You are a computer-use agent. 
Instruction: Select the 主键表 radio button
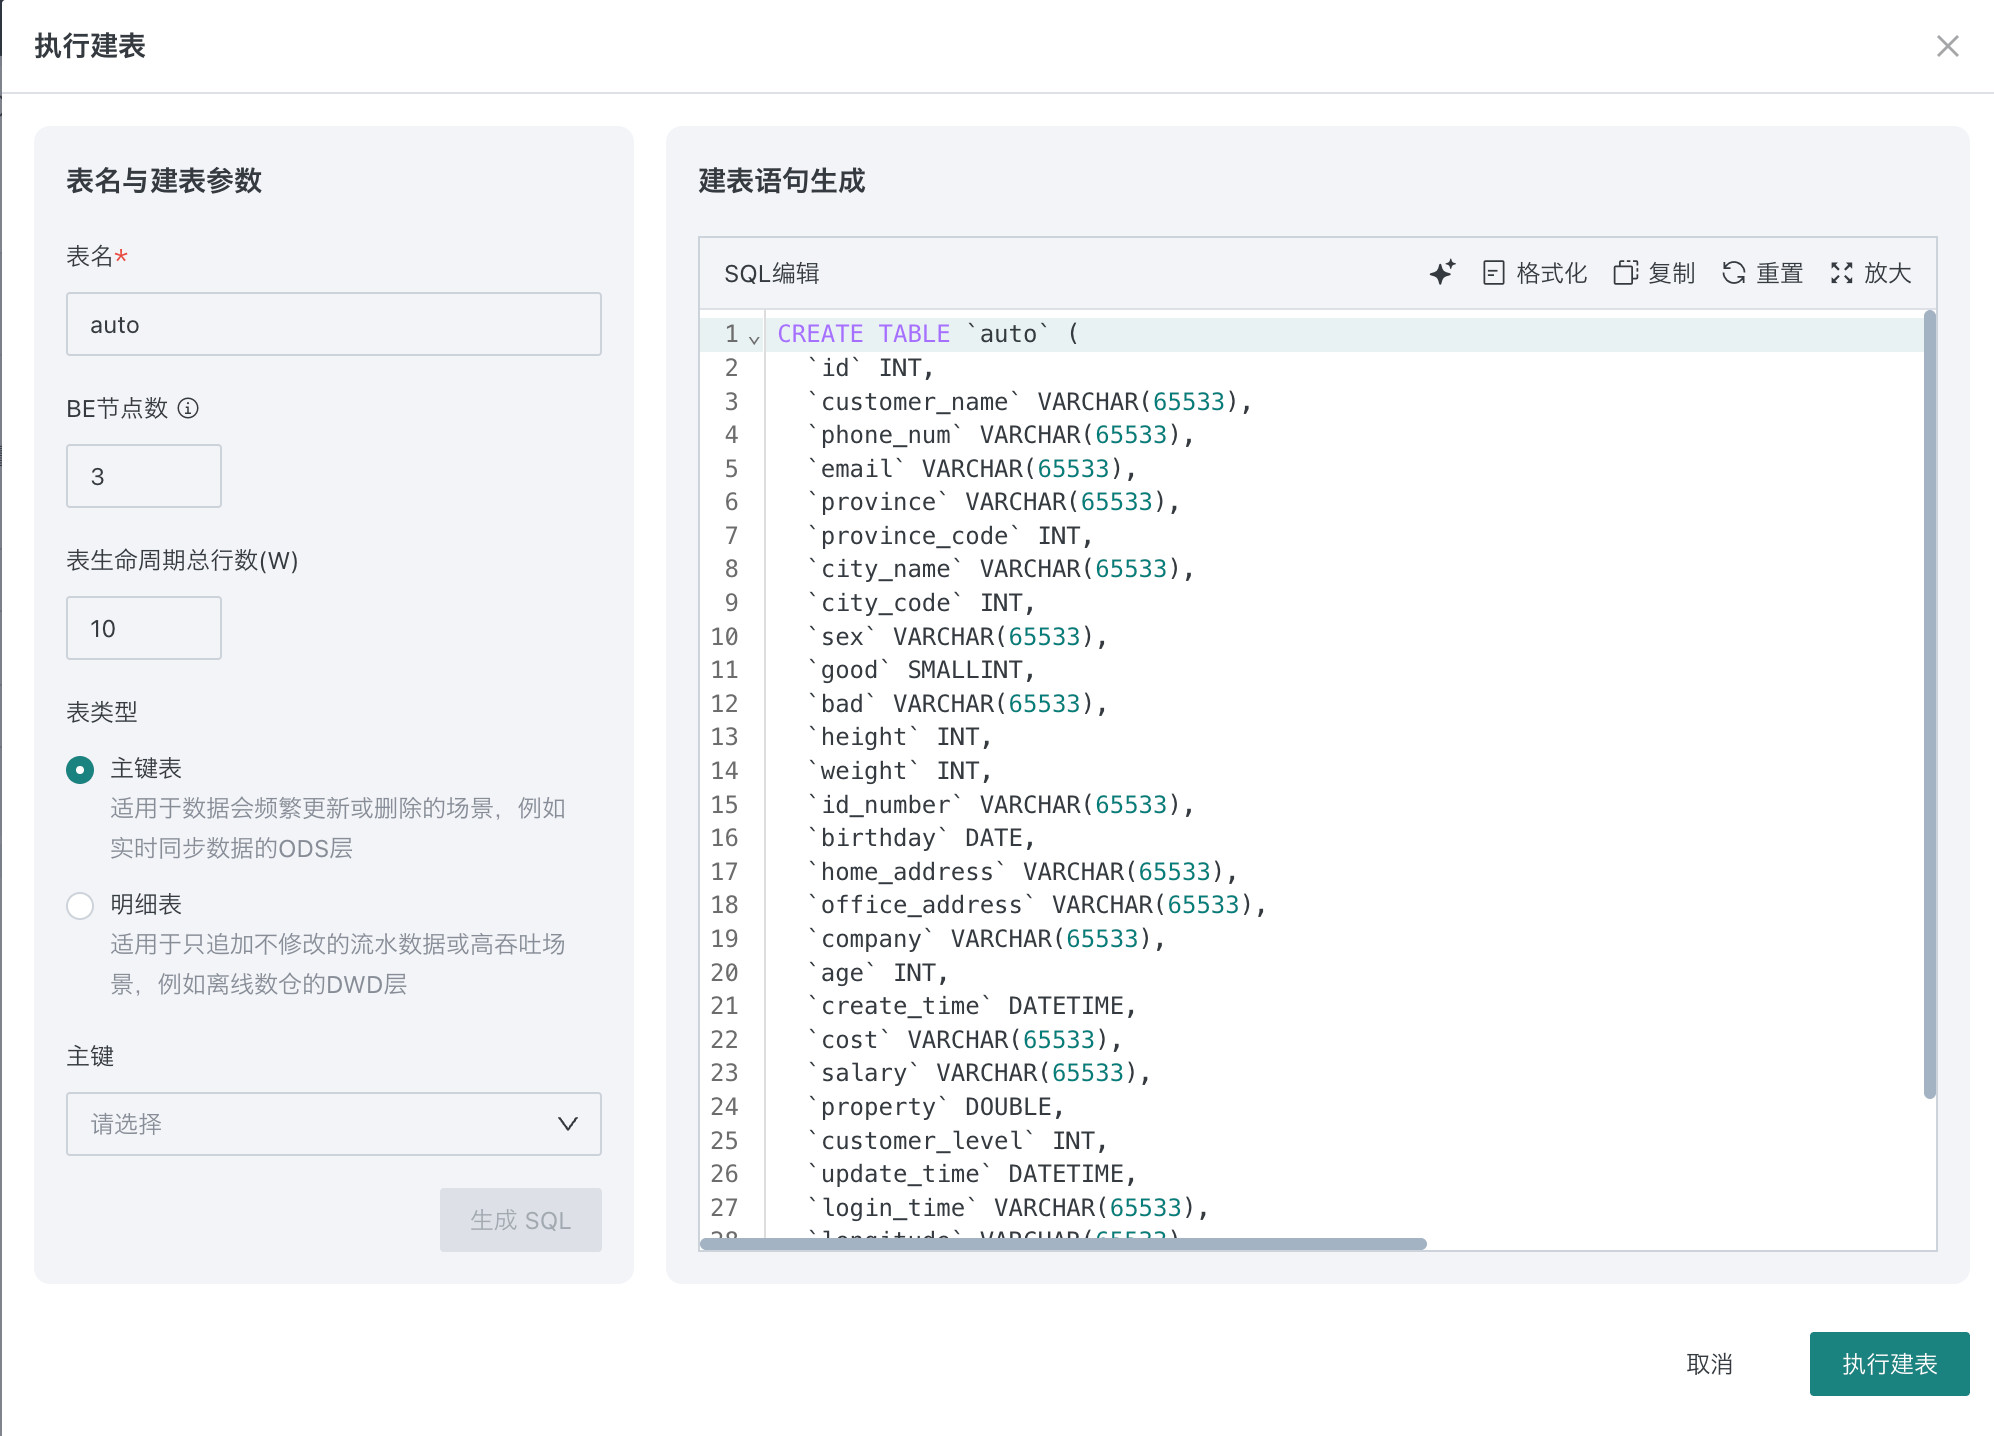tap(80, 769)
